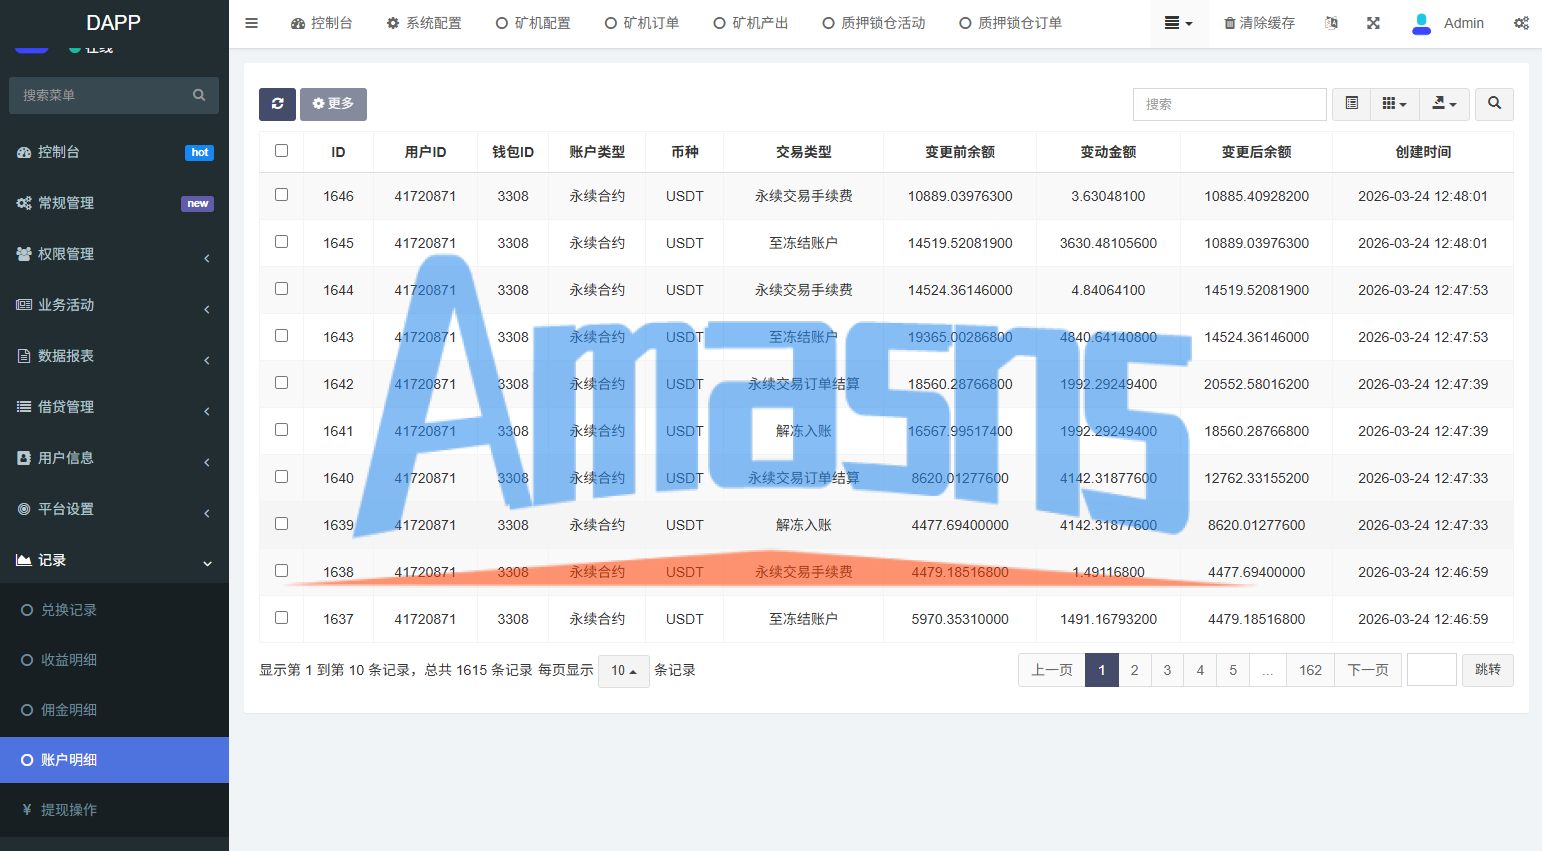Image resolution: width=1542 pixels, height=851 pixels.
Task: Expand 借贷管理 sidebar menu
Action: click(114, 407)
